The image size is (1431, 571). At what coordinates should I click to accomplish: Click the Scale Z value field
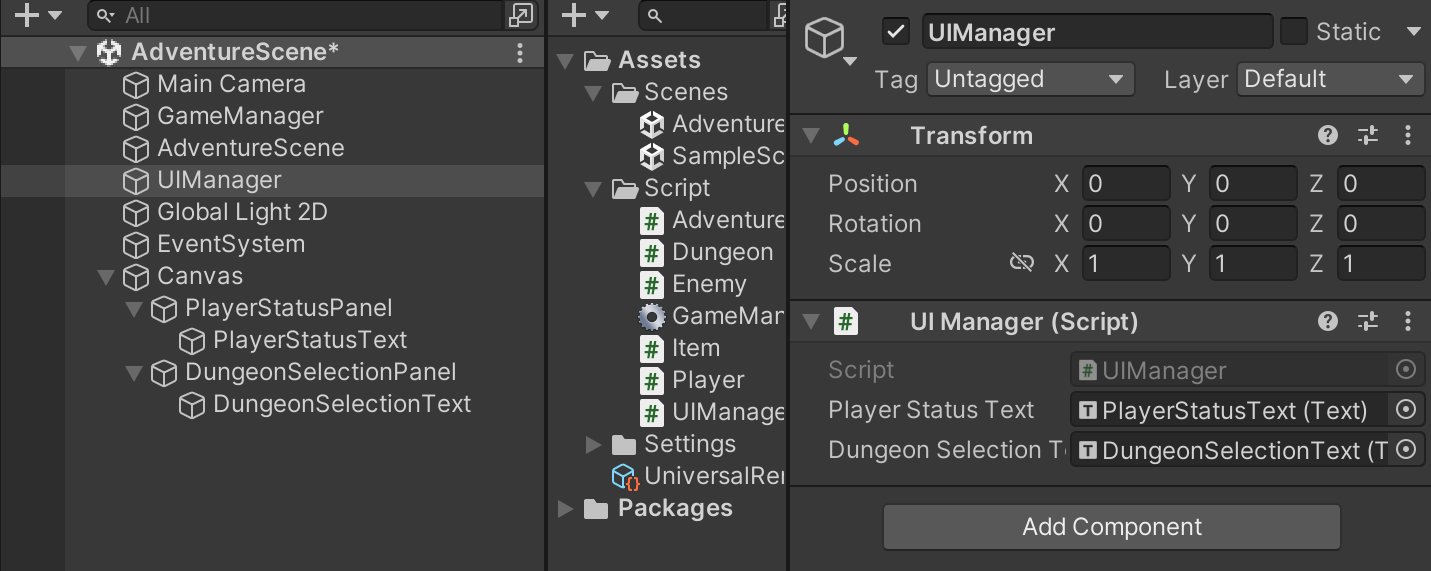pyautogui.click(x=1380, y=264)
